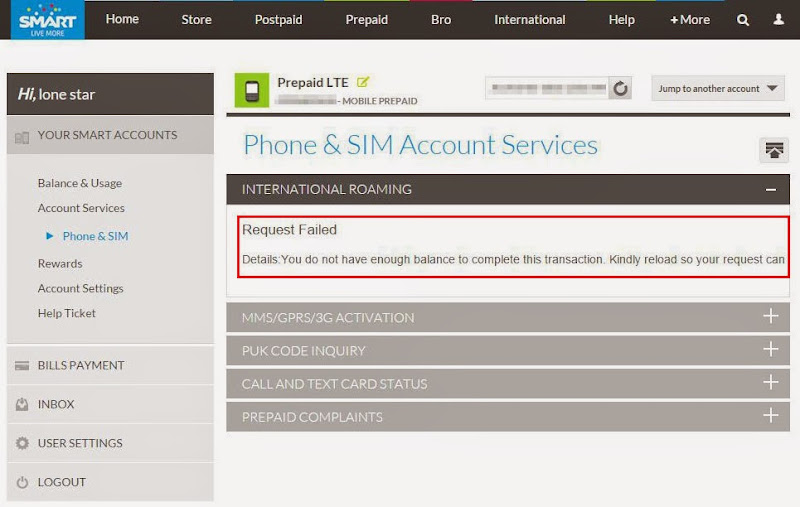
Task: Open the Inbox section label
Action: (x=56, y=404)
